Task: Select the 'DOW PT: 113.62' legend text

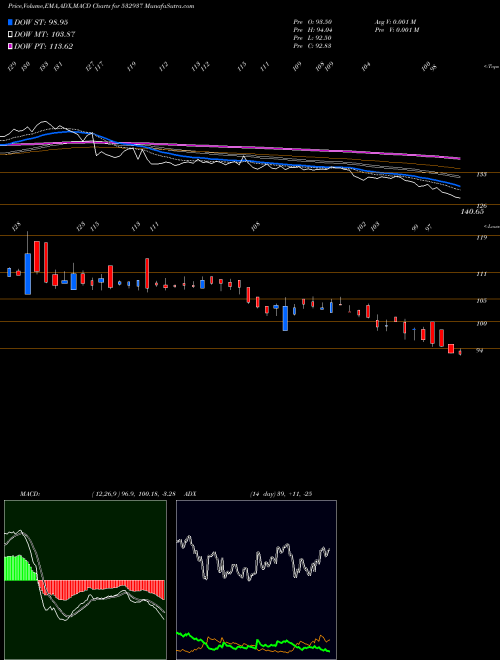Action: [x=44, y=46]
